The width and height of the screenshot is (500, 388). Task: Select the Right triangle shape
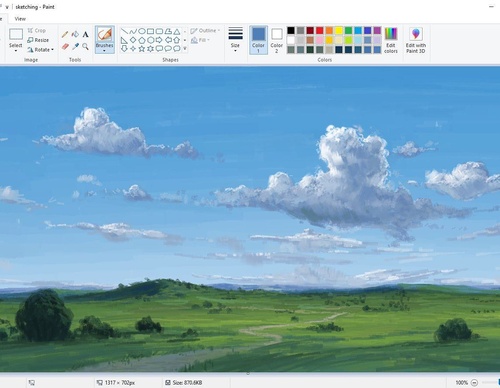click(124, 40)
